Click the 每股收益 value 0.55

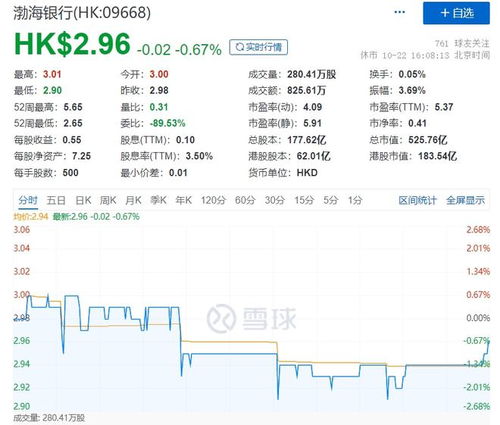coord(72,140)
